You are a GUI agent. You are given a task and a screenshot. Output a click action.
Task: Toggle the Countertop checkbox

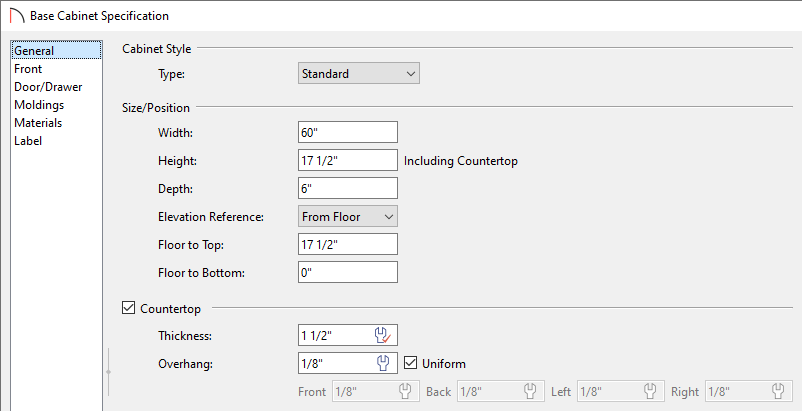[128, 308]
